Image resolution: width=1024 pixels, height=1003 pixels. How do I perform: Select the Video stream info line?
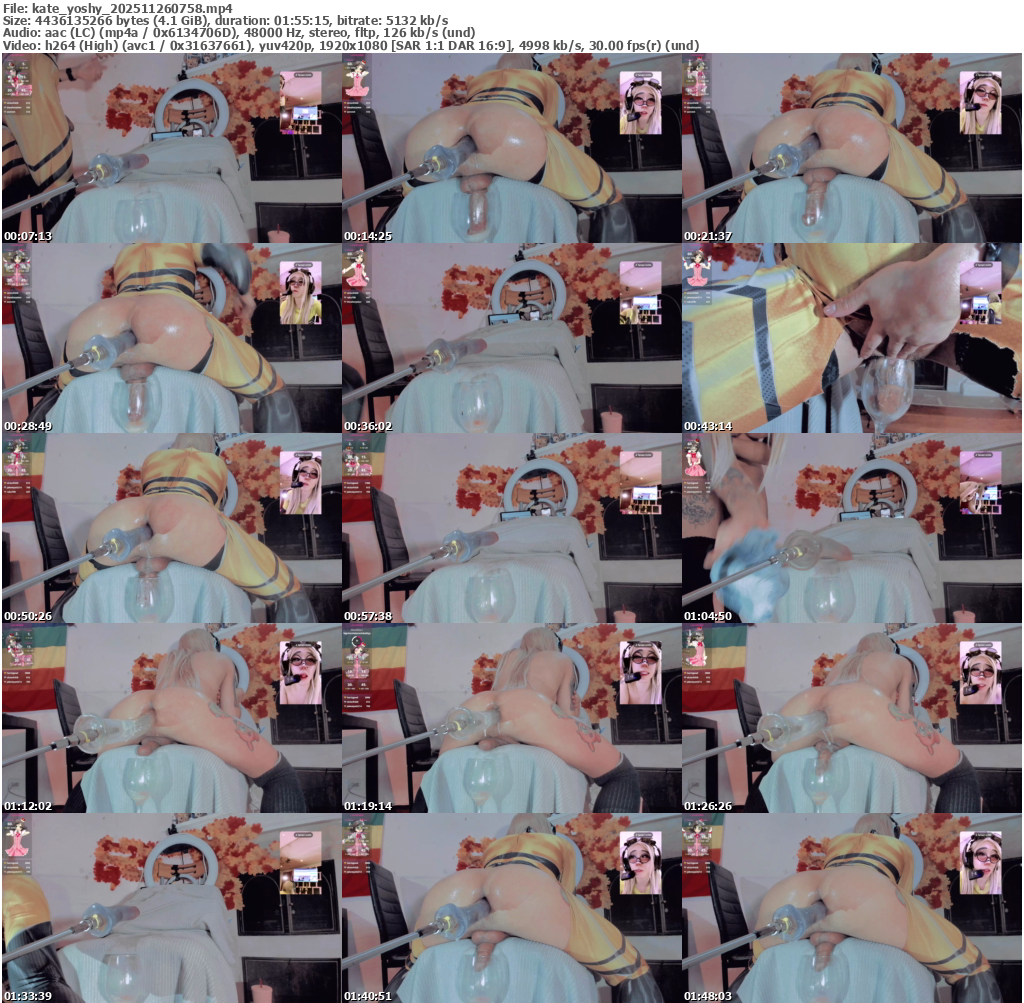click(350, 45)
